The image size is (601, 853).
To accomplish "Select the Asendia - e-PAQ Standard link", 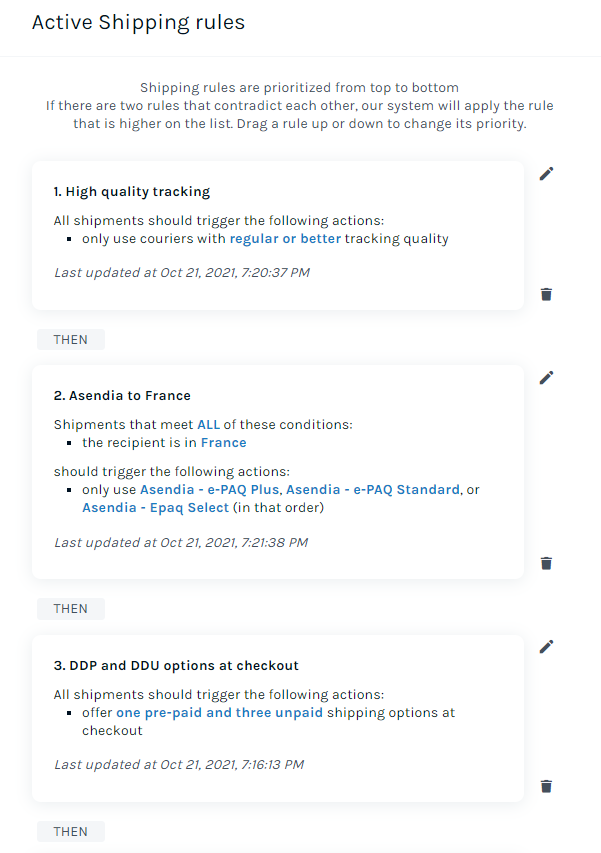I will [x=373, y=490].
